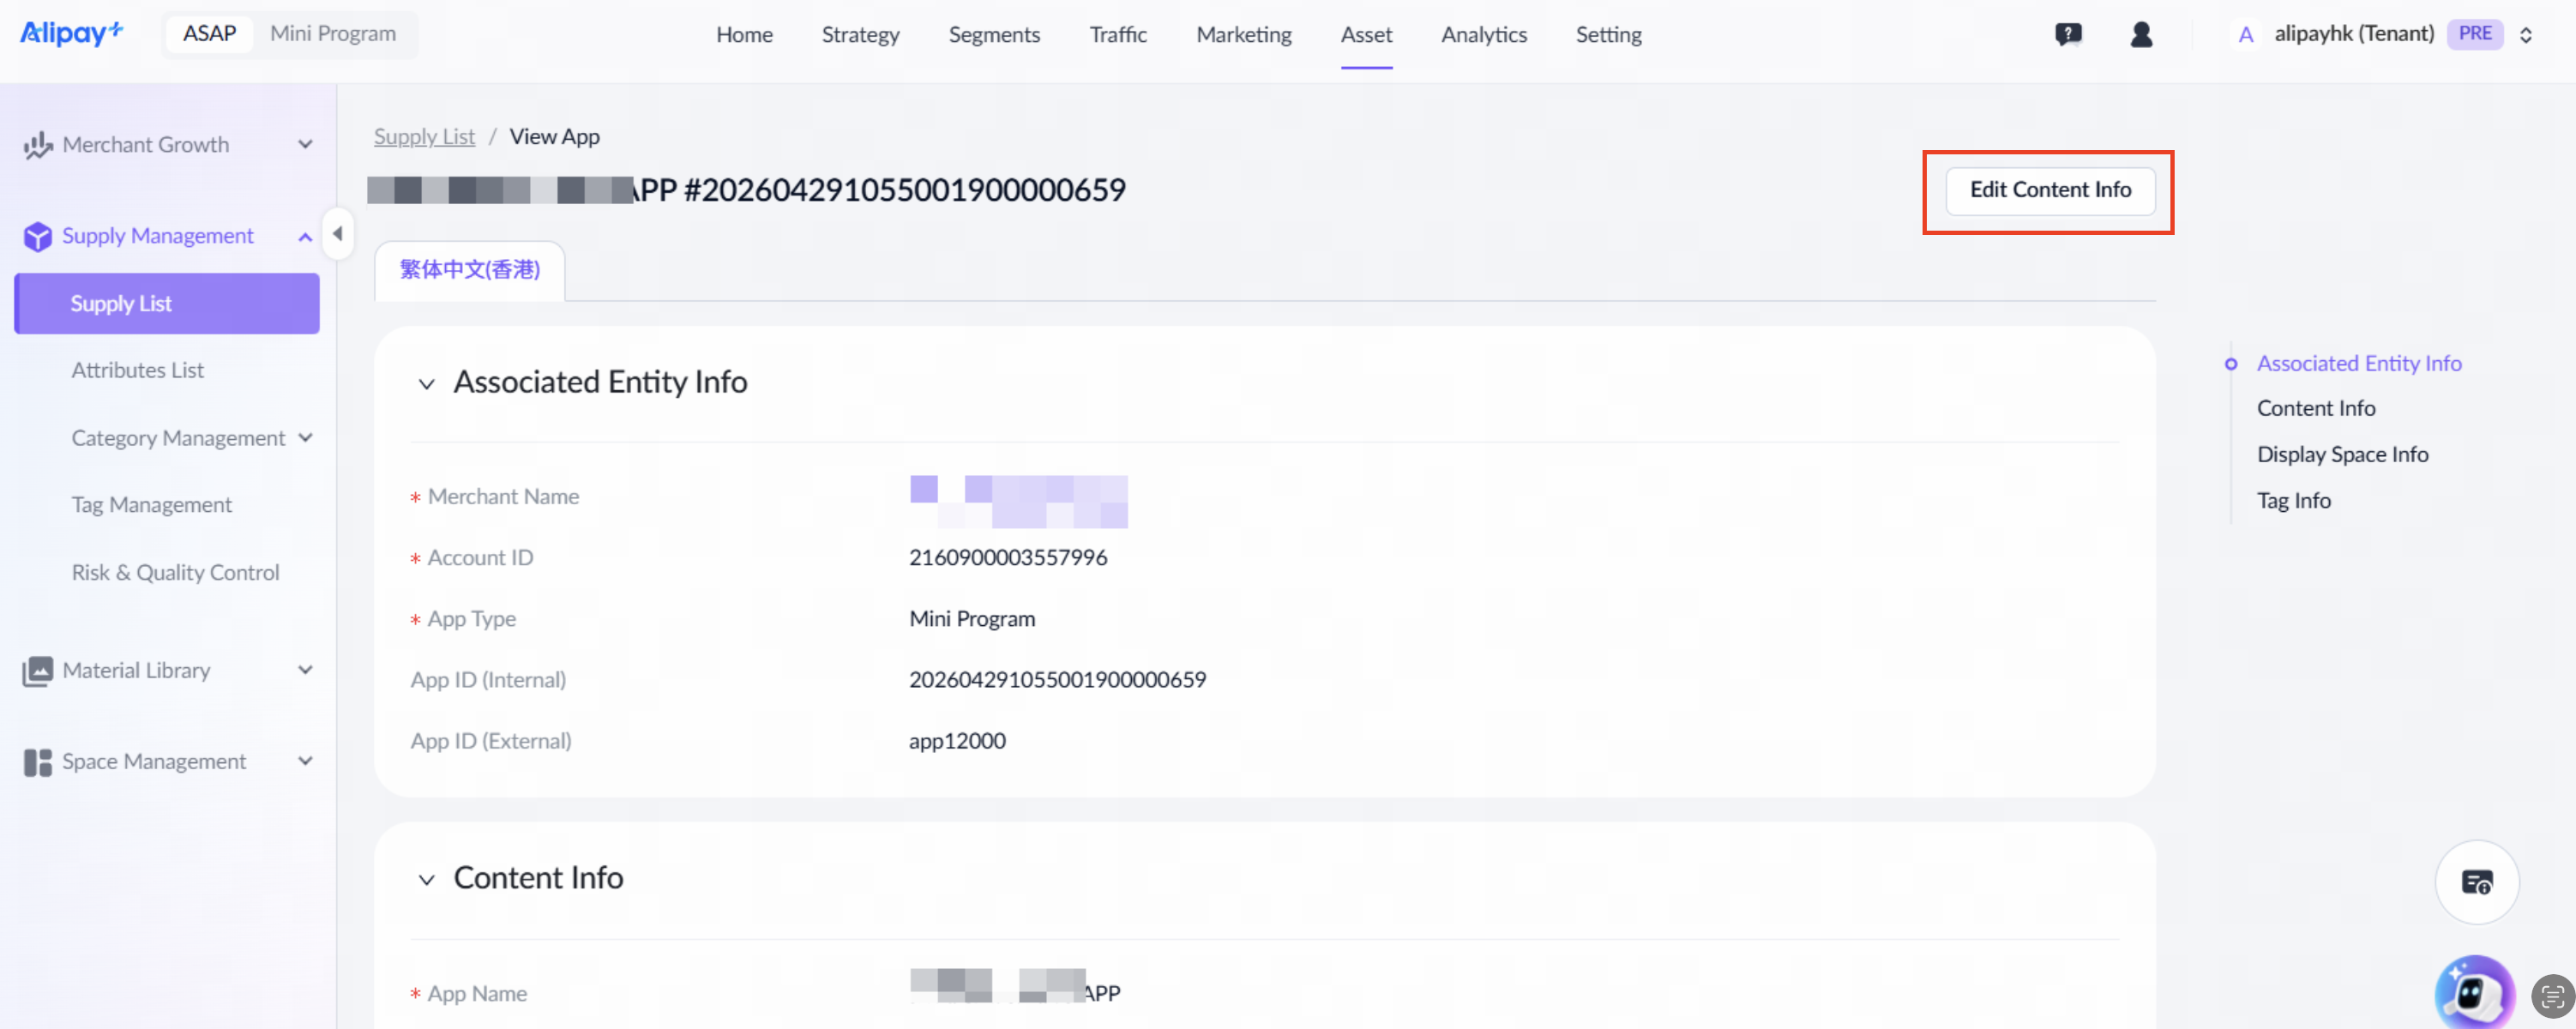Go back via Supply List breadcrumb

pos(425,137)
